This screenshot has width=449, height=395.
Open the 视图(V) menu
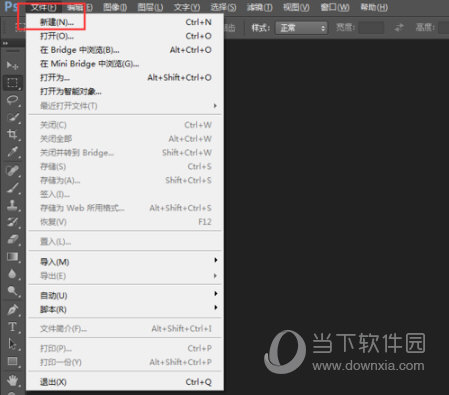pyautogui.click(x=296, y=7)
